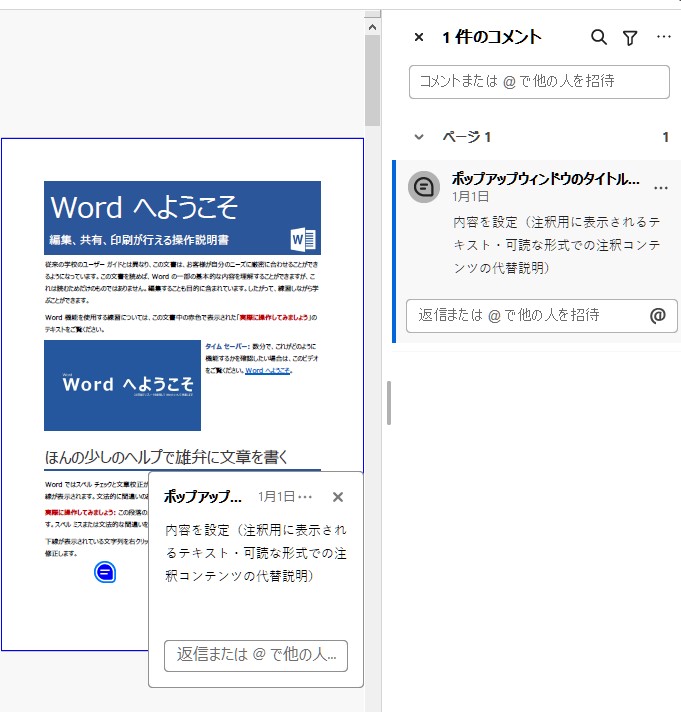The height and width of the screenshot is (712, 681).
Task: Close the comments panel with the X
Action: [x=419, y=37]
